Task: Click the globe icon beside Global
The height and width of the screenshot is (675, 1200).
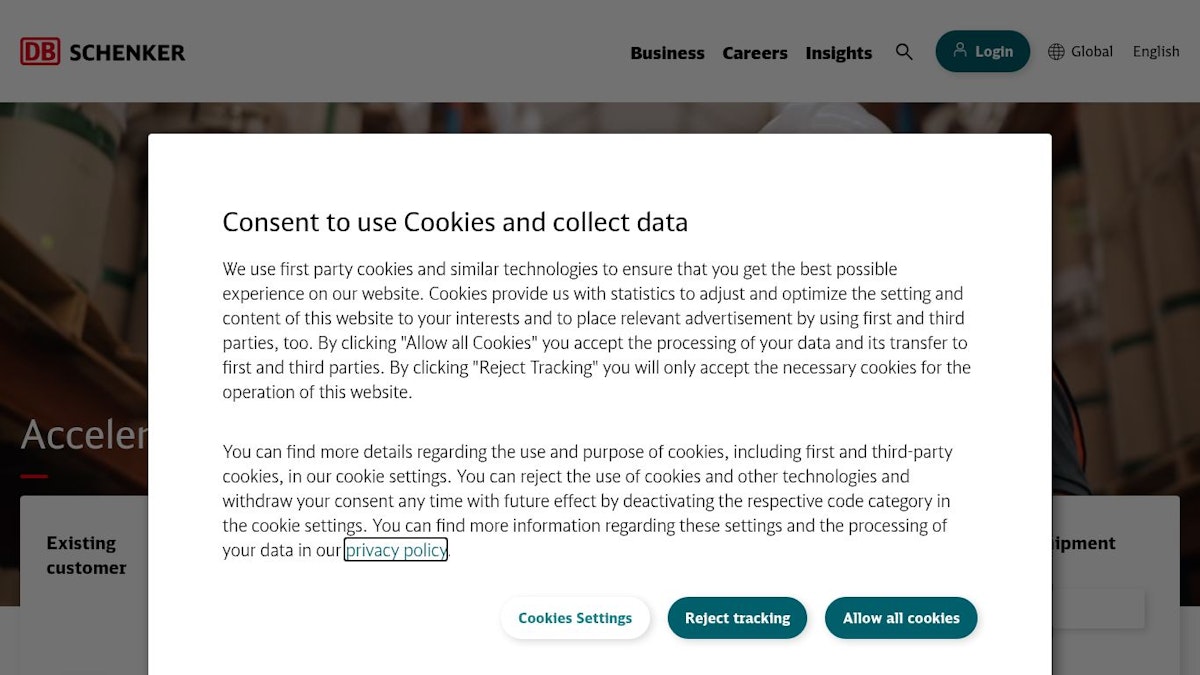Action: [x=1056, y=52]
